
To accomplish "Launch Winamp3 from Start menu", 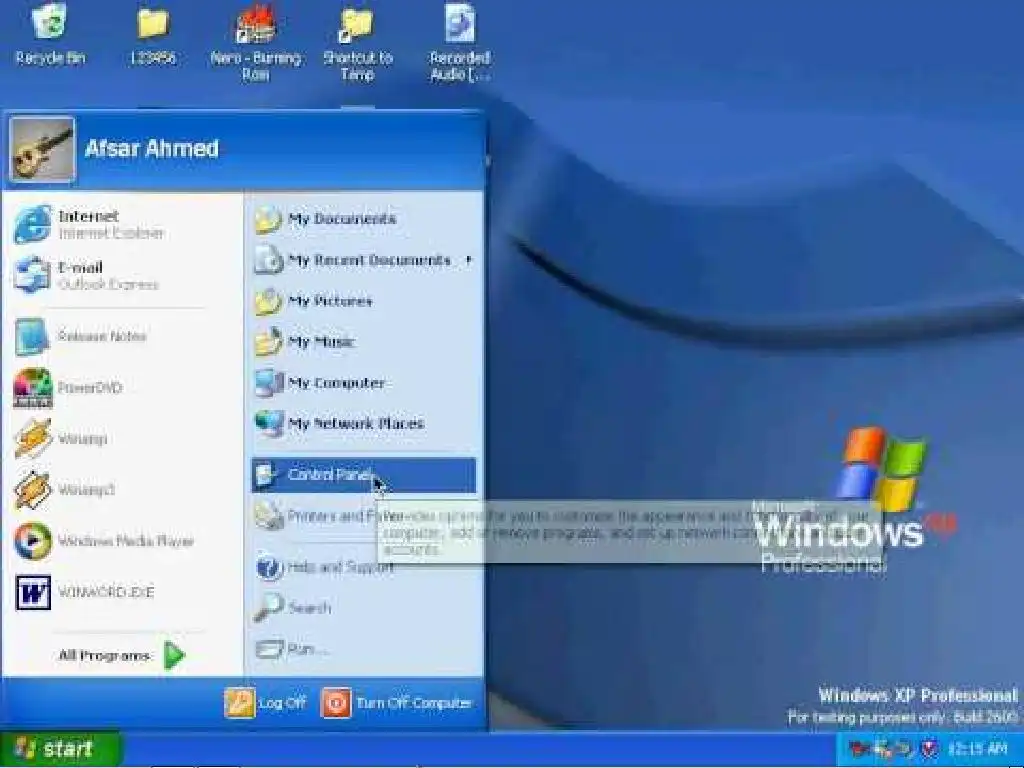I will point(64,489).
